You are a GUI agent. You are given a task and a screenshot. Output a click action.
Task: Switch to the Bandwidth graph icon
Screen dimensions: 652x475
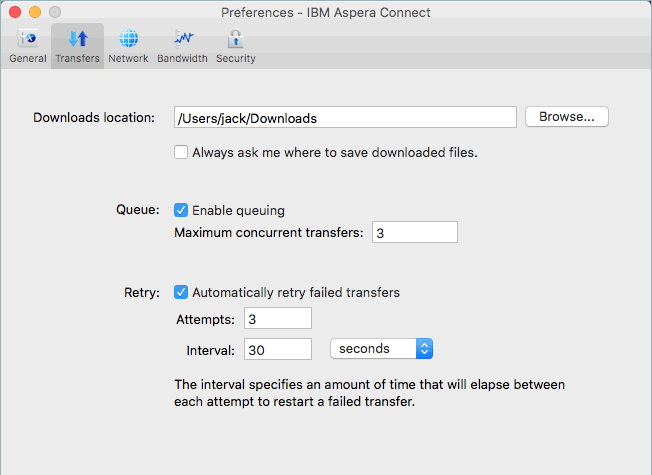tap(183, 39)
